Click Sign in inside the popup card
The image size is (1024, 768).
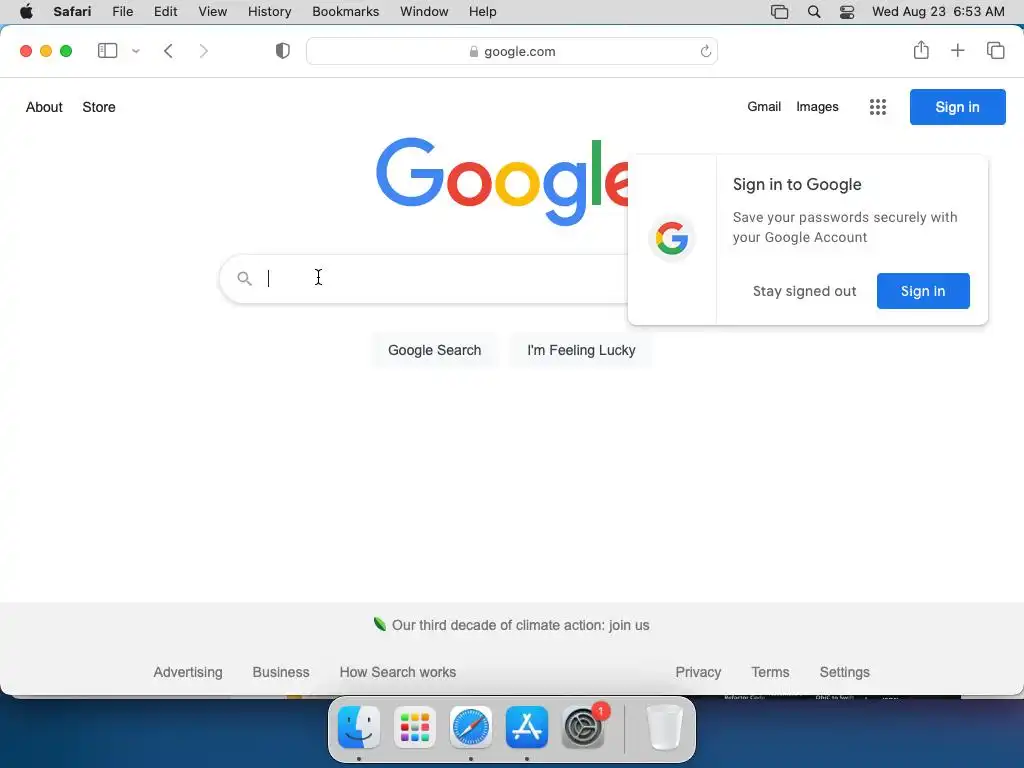tap(923, 291)
